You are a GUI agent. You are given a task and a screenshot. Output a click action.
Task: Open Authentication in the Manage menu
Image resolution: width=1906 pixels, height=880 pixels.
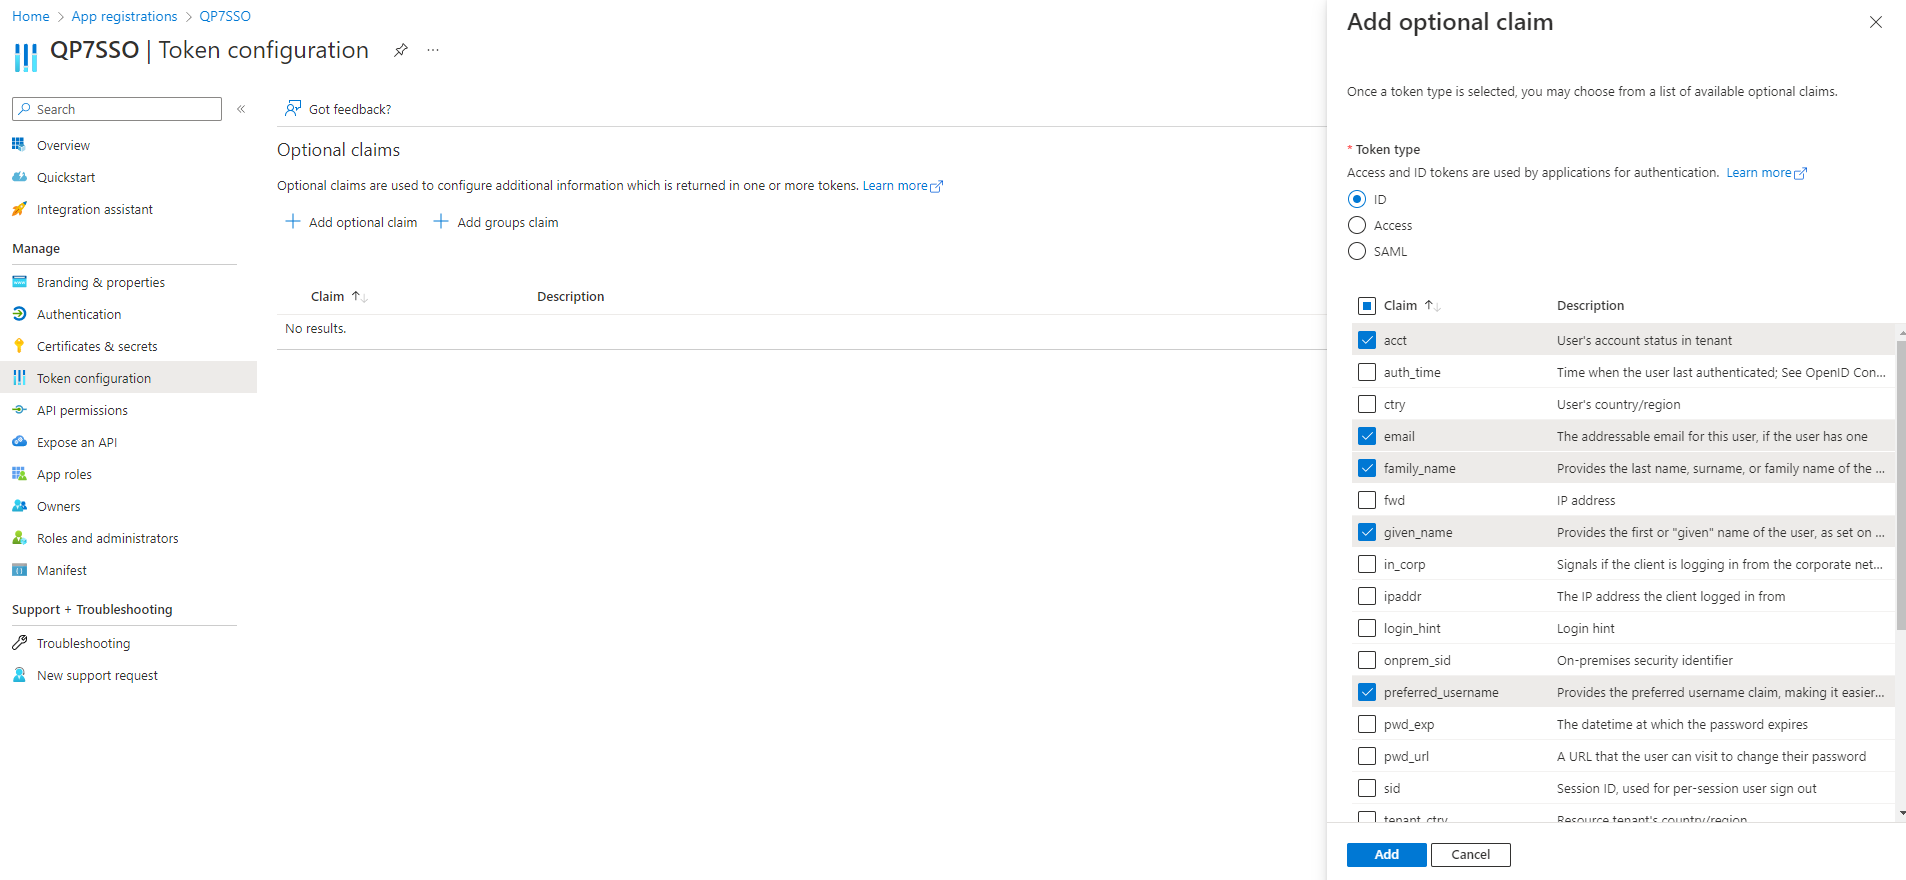79,314
